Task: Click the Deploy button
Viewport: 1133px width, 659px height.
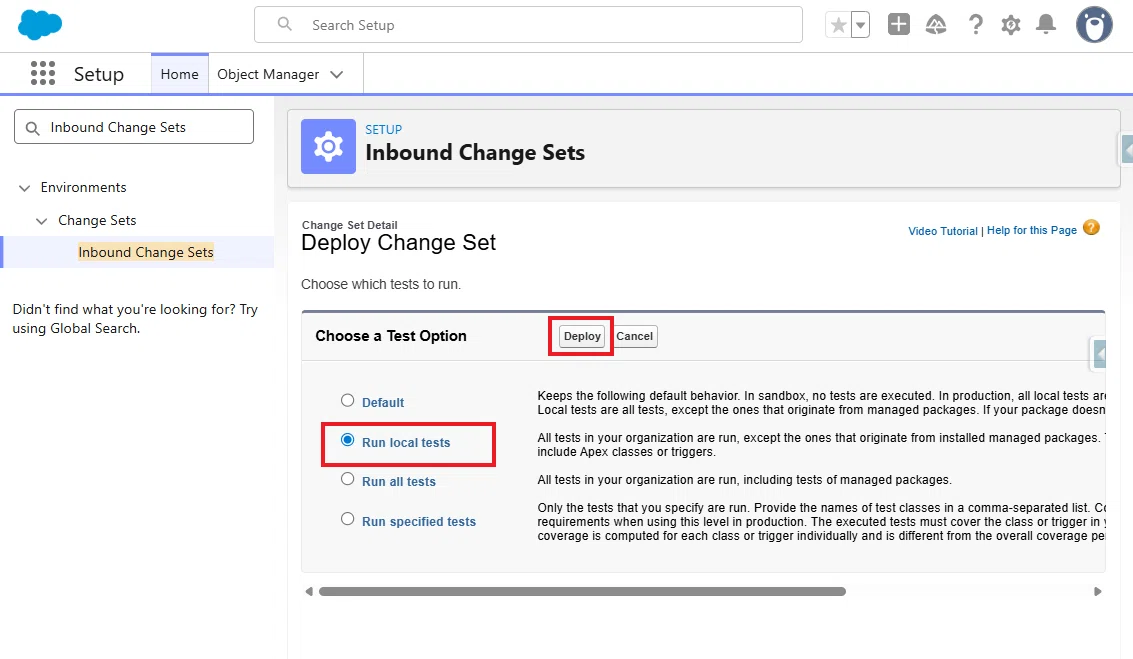Action: click(582, 336)
